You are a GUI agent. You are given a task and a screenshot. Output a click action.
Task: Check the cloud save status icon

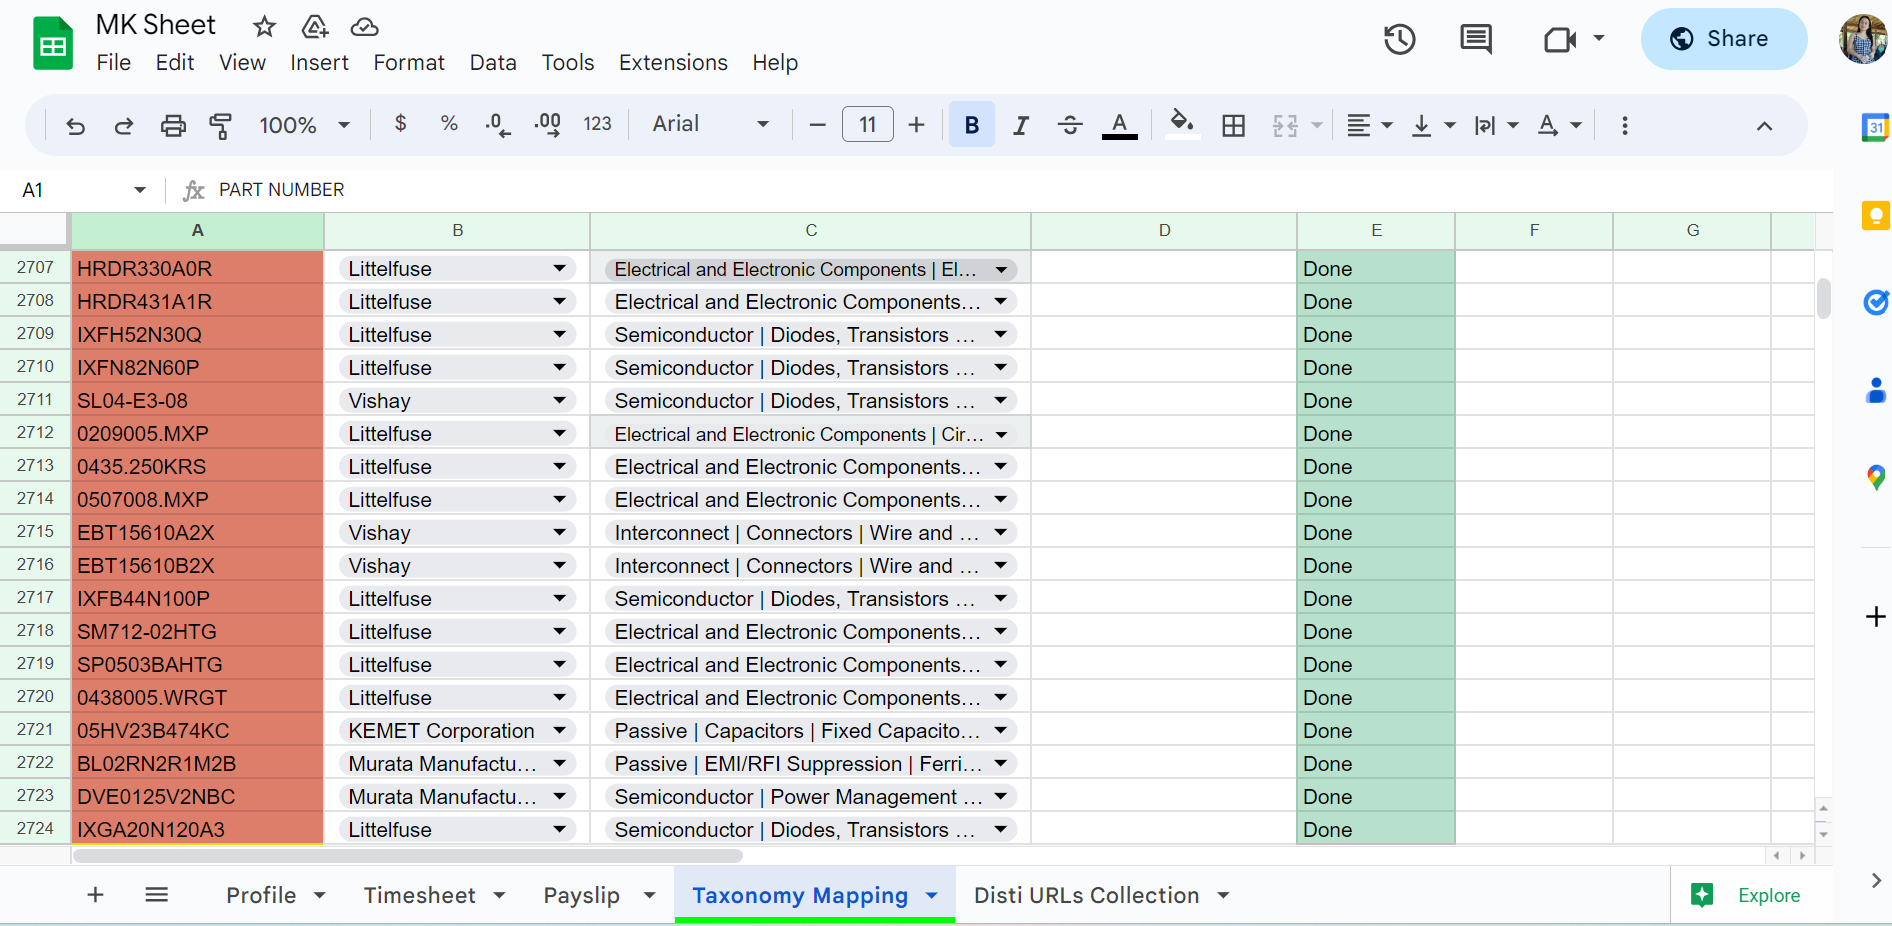[x=364, y=26]
